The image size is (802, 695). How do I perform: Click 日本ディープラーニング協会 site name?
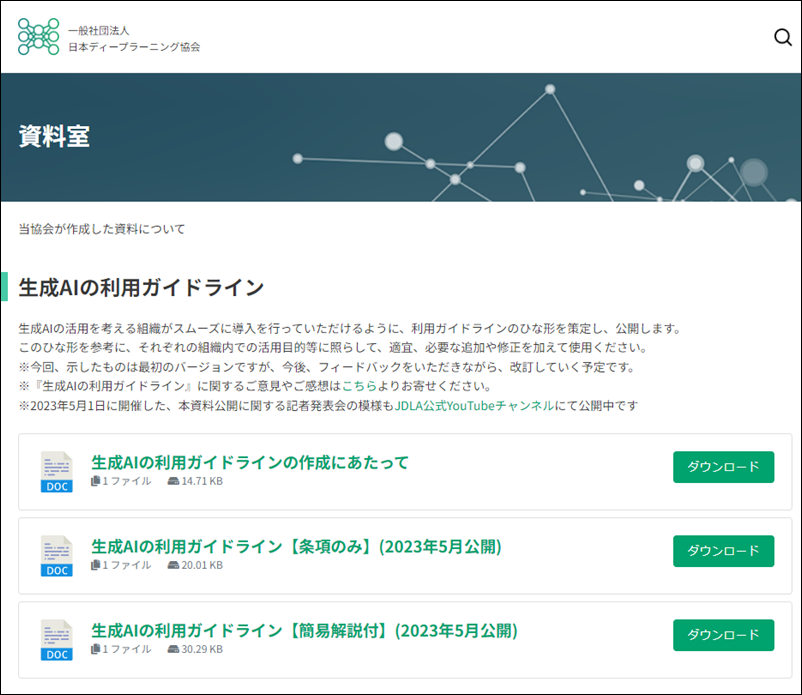coord(134,47)
